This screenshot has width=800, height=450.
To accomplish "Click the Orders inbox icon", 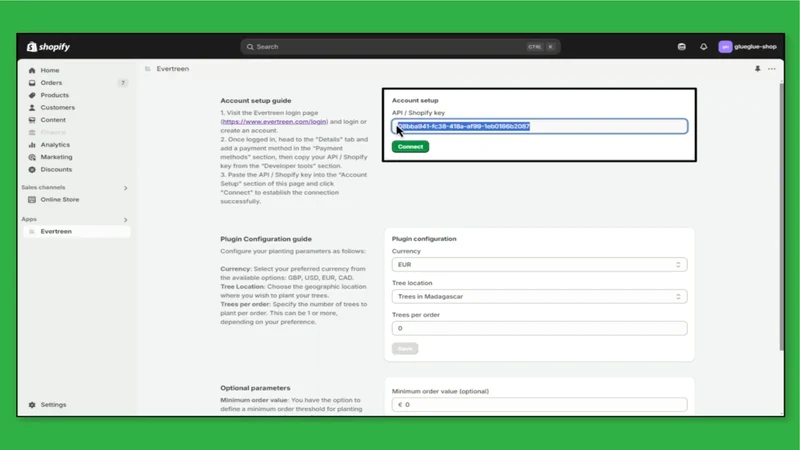I will tap(32, 83).
